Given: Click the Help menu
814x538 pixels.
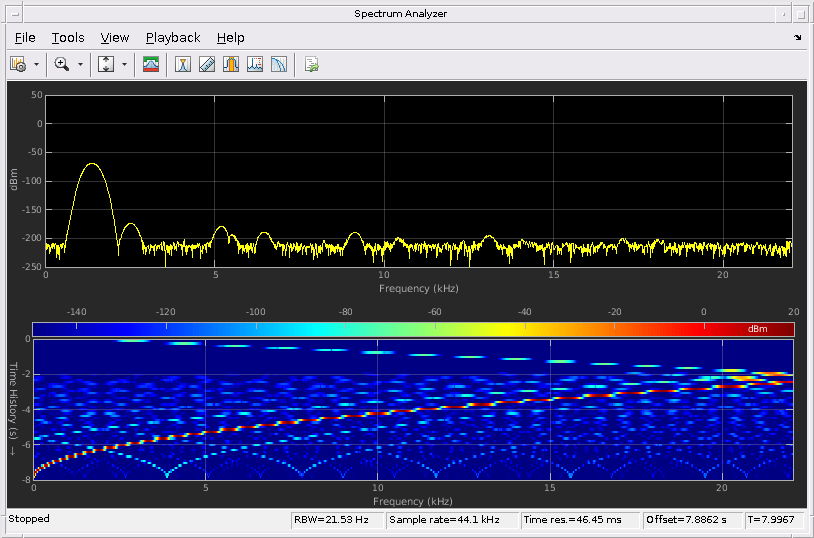Looking at the screenshot, I should coord(230,38).
